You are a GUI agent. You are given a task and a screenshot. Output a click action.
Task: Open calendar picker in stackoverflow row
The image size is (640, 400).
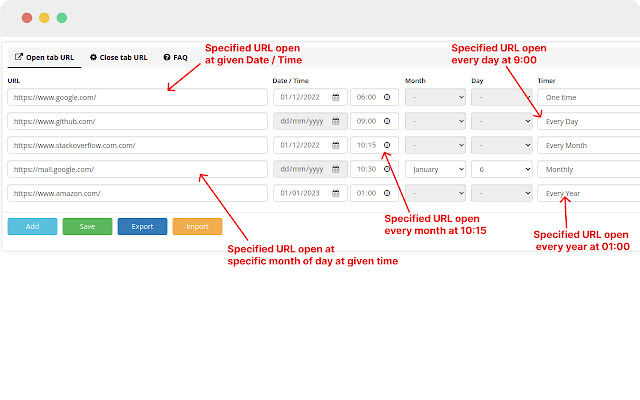coord(336,145)
